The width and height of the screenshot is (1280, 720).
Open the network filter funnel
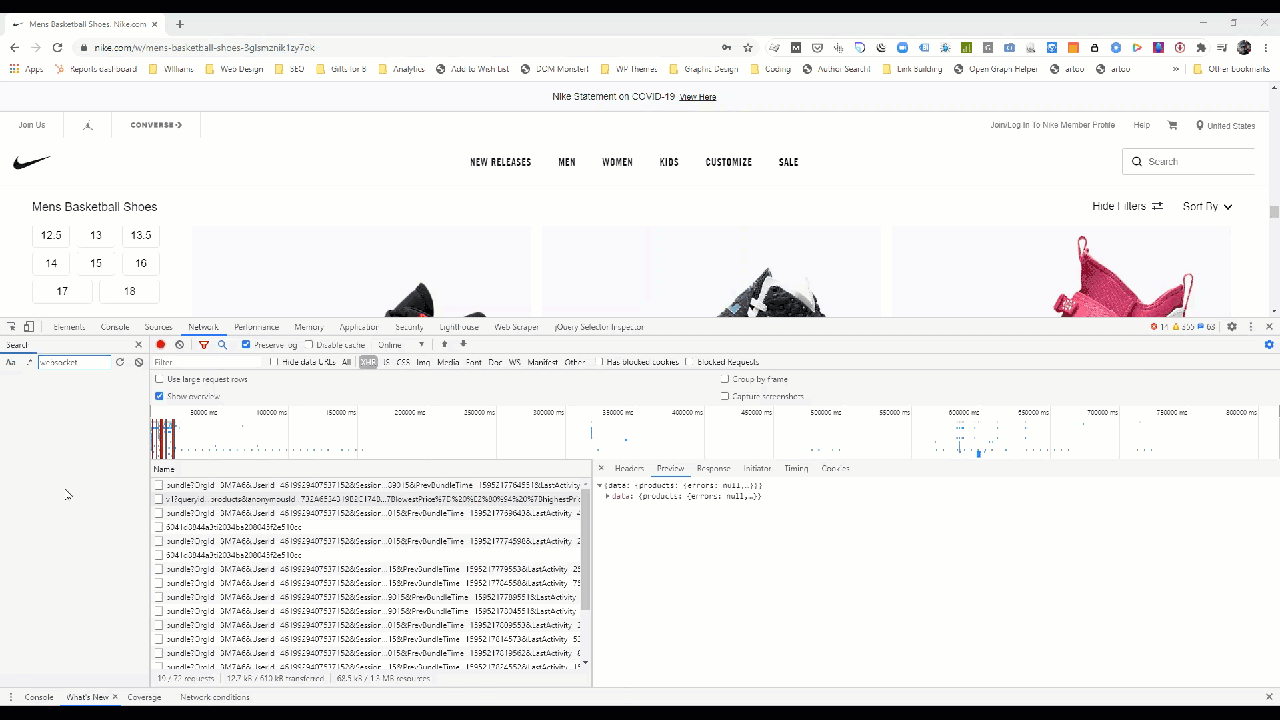203,344
